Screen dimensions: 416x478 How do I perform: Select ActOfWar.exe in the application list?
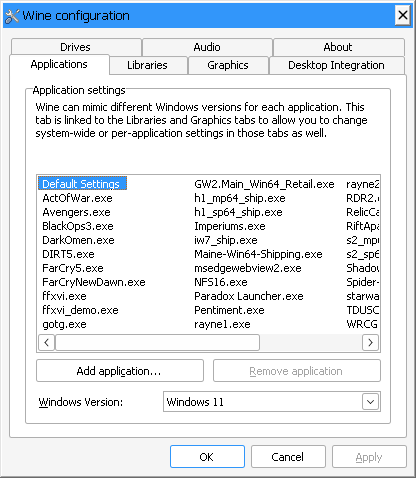(77, 198)
